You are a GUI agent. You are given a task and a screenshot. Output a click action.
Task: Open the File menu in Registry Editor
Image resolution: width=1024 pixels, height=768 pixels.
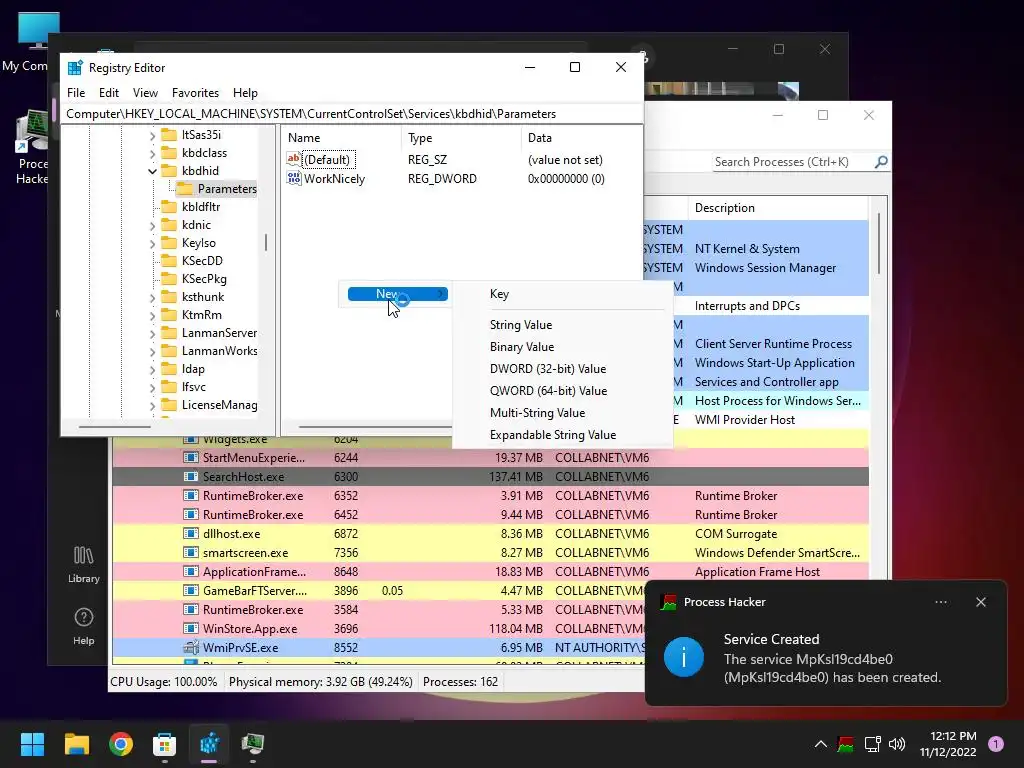[76, 93]
